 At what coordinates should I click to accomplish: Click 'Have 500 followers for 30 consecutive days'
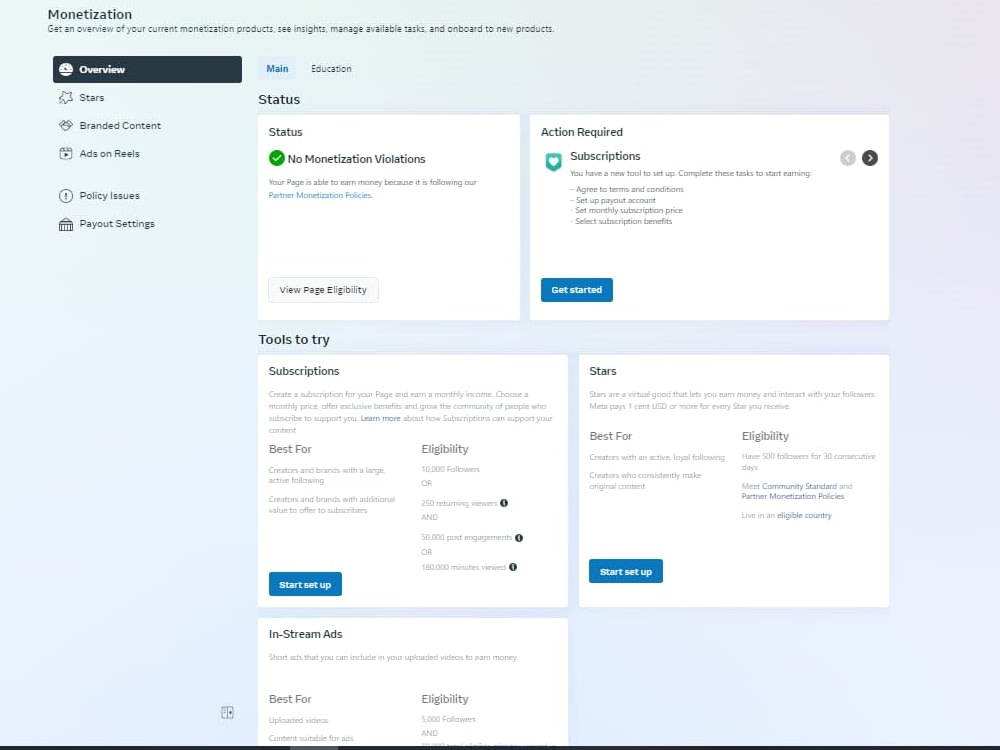809,462
